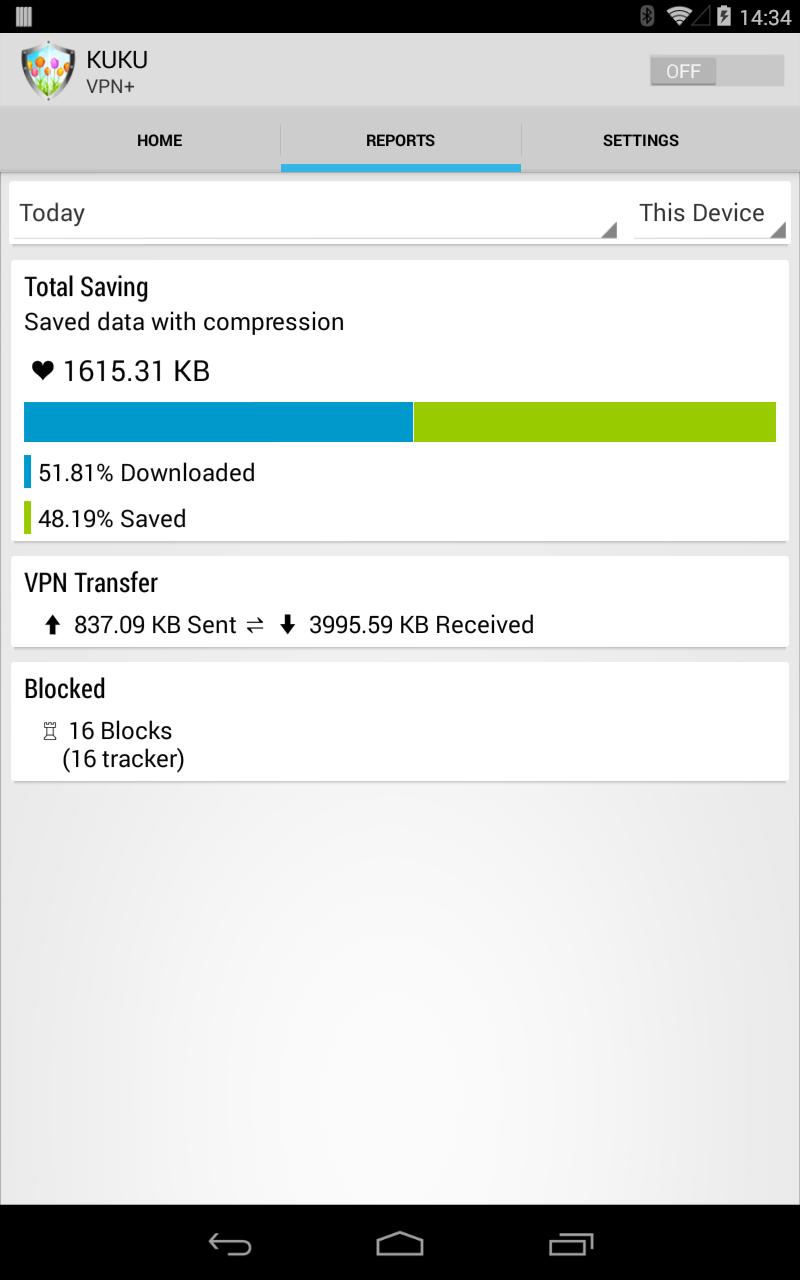Select the REPORTS tab
The width and height of the screenshot is (800, 1280).
tap(400, 140)
